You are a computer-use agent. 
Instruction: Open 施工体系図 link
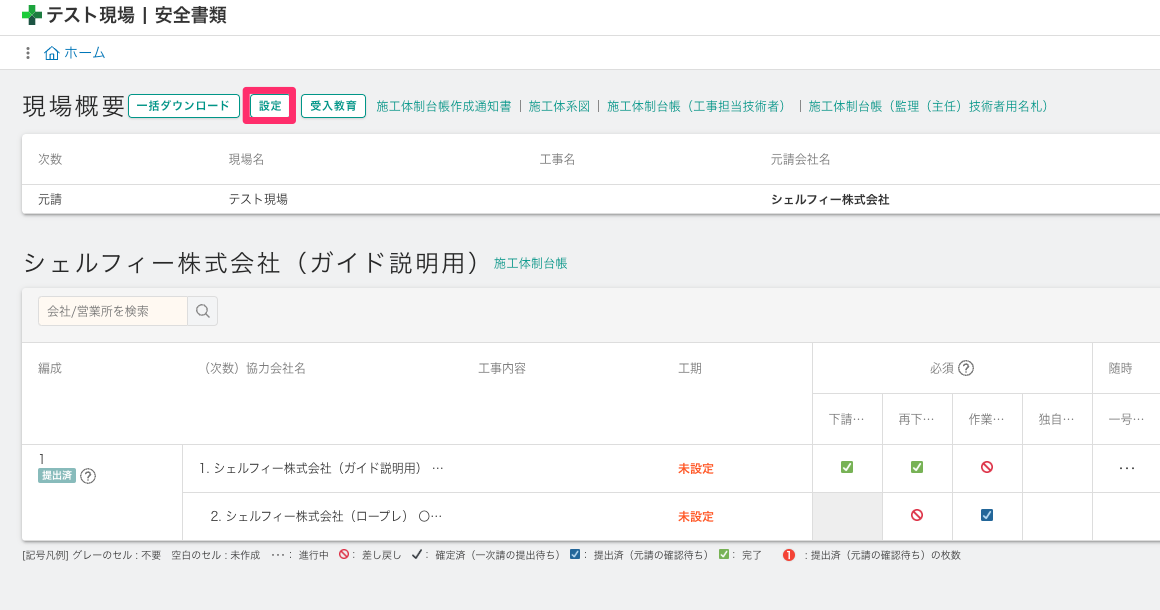[559, 106]
